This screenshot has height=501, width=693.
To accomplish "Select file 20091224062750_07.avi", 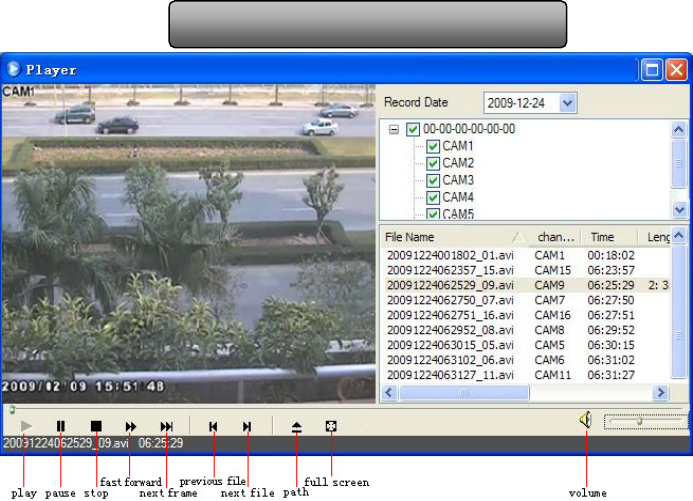I will pos(450,300).
